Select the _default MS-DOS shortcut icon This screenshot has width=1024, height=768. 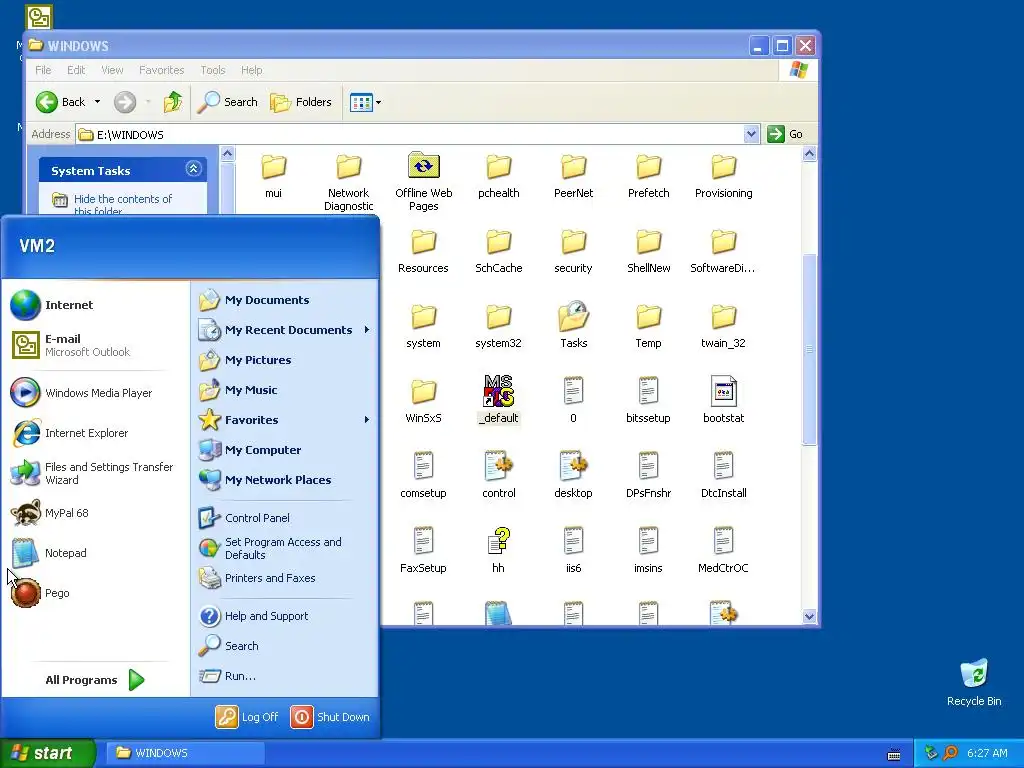[x=498, y=391]
